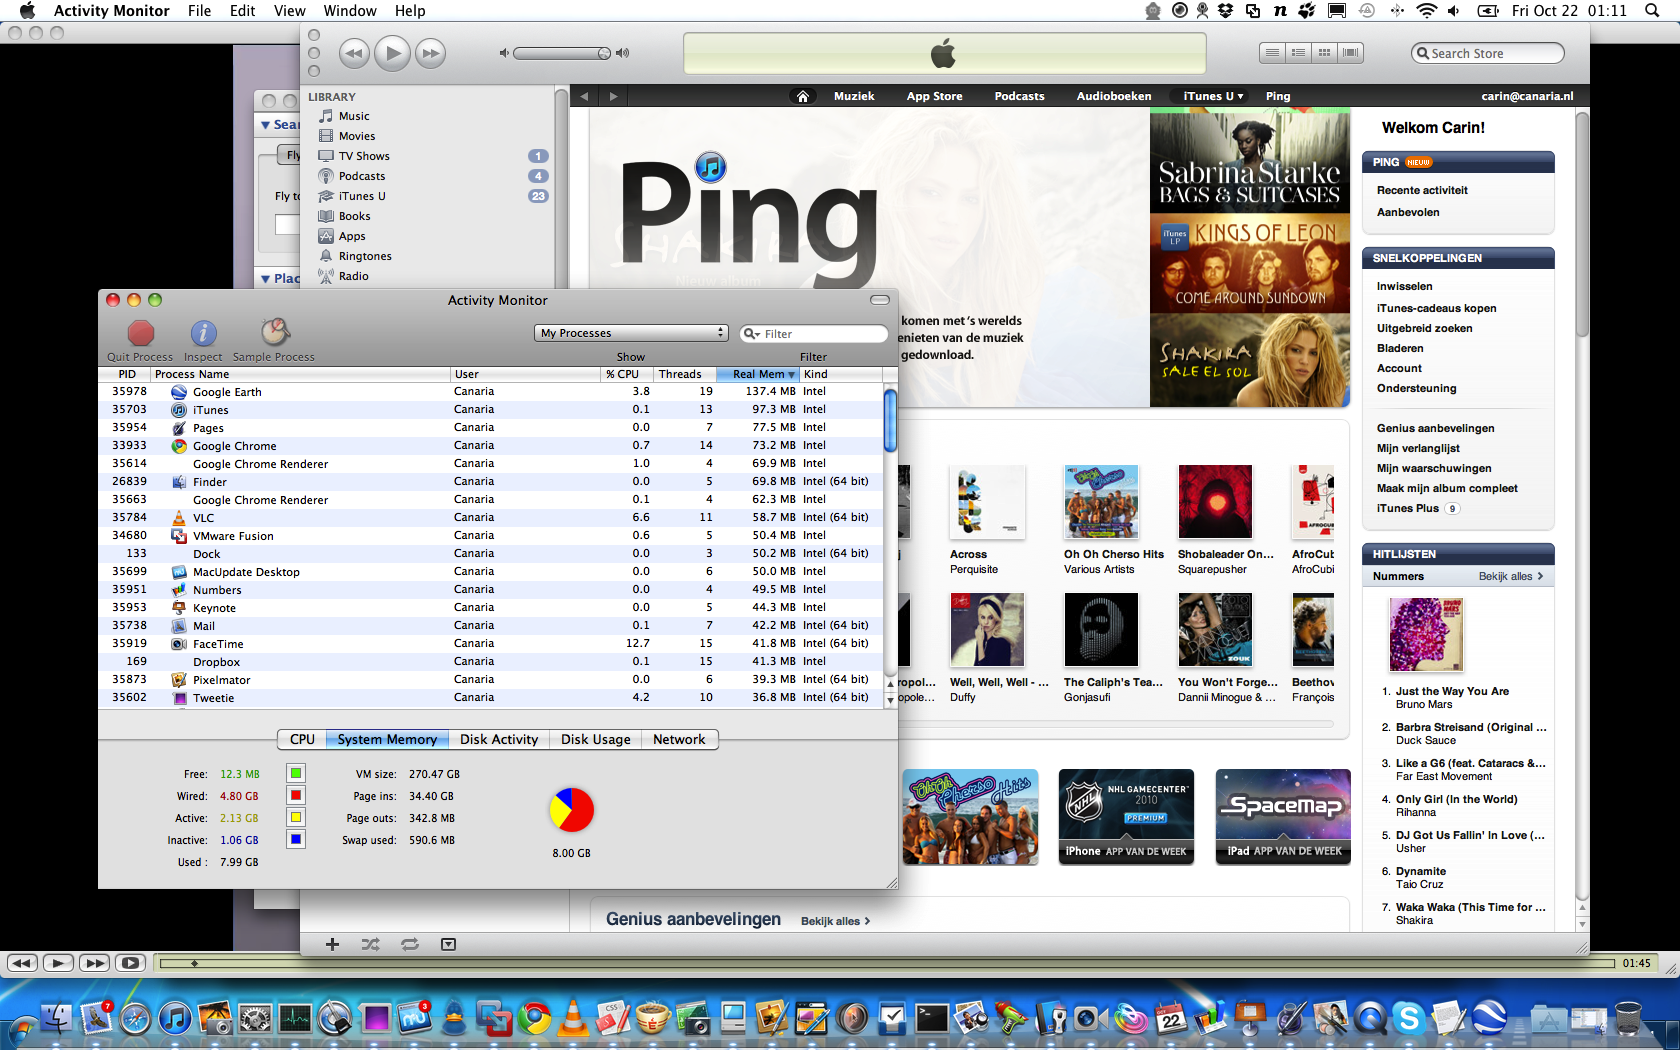Viewport: 1680px width, 1050px height.
Task: Open Spotlight search in the menu bar
Action: (x=1652, y=10)
